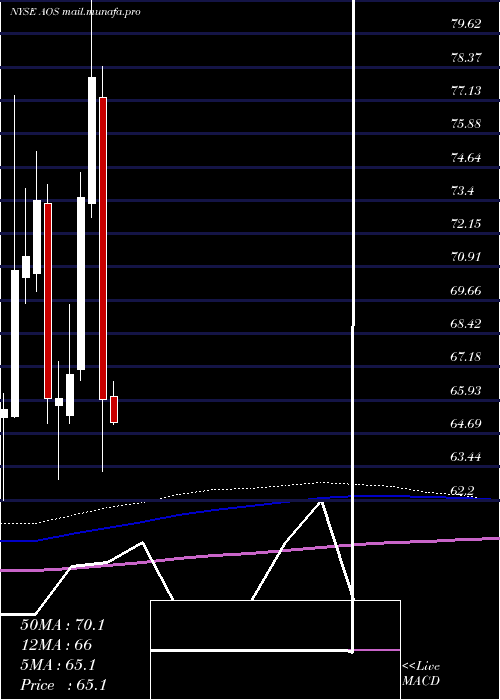Click the 78.37 price axis label
Image resolution: width=500 pixels, height=700 pixels.
click(x=466, y=57)
